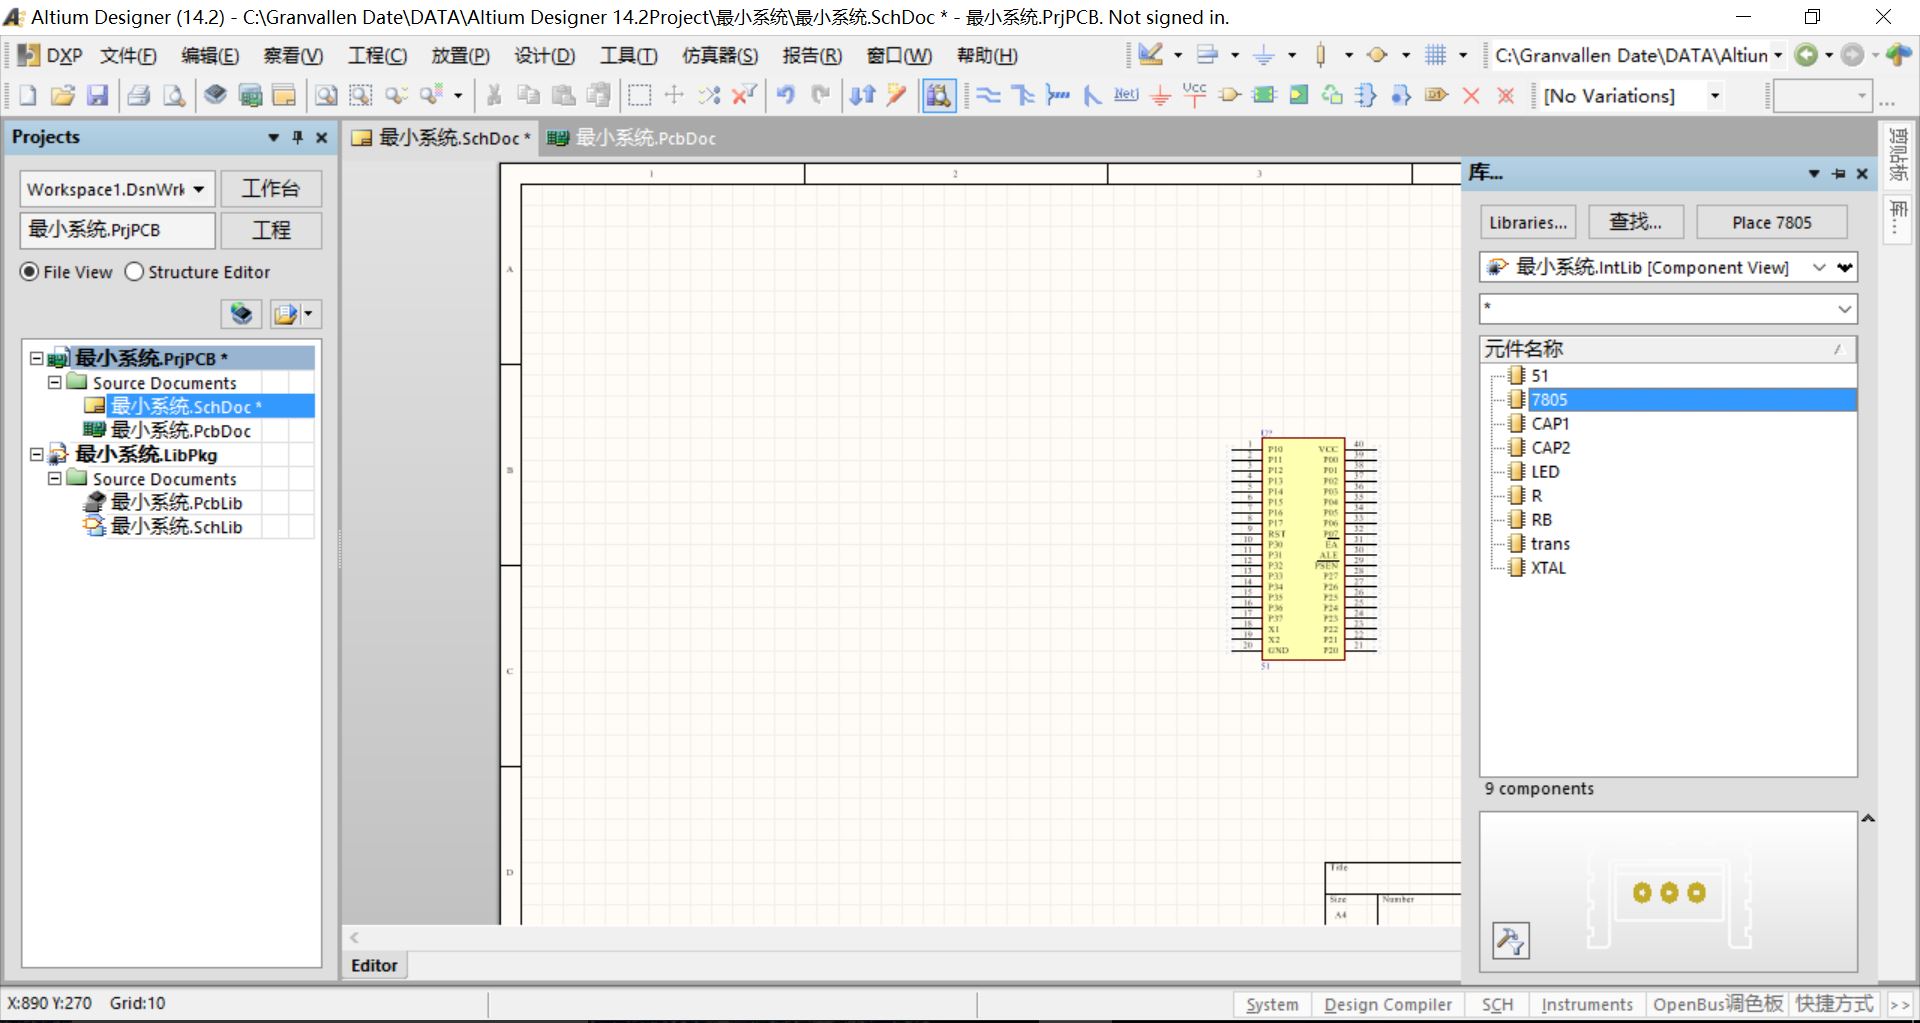Click the 查找... search button

coord(1634,223)
